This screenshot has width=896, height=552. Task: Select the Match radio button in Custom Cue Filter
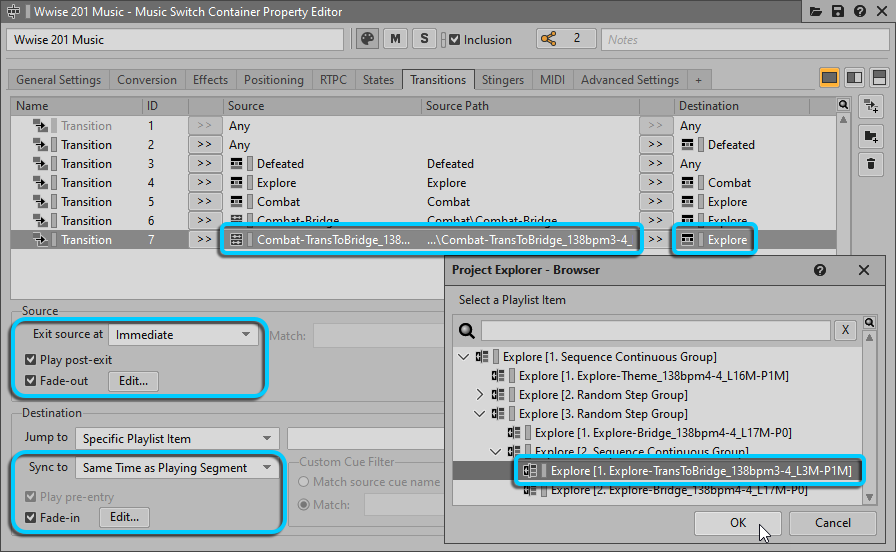[x=304, y=505]
